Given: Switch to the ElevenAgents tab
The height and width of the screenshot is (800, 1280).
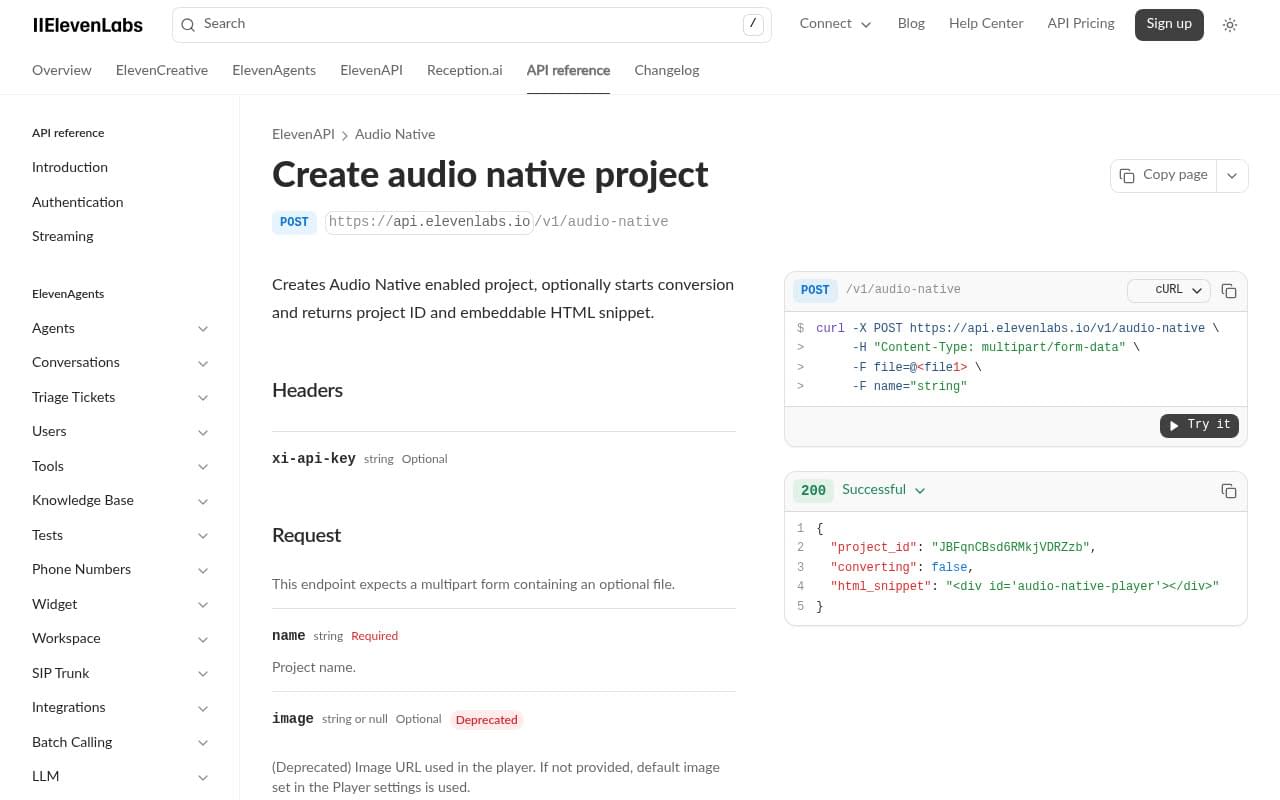Looking at the screenshot, I should 274,71.
